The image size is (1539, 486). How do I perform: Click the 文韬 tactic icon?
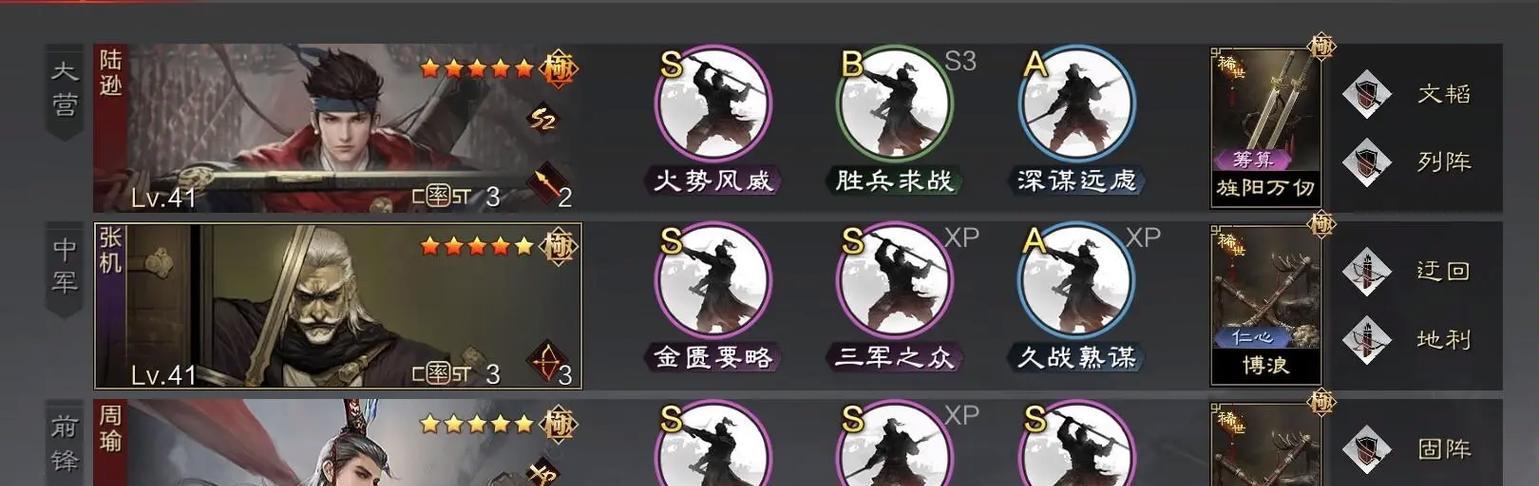(x=1366, y=94)
